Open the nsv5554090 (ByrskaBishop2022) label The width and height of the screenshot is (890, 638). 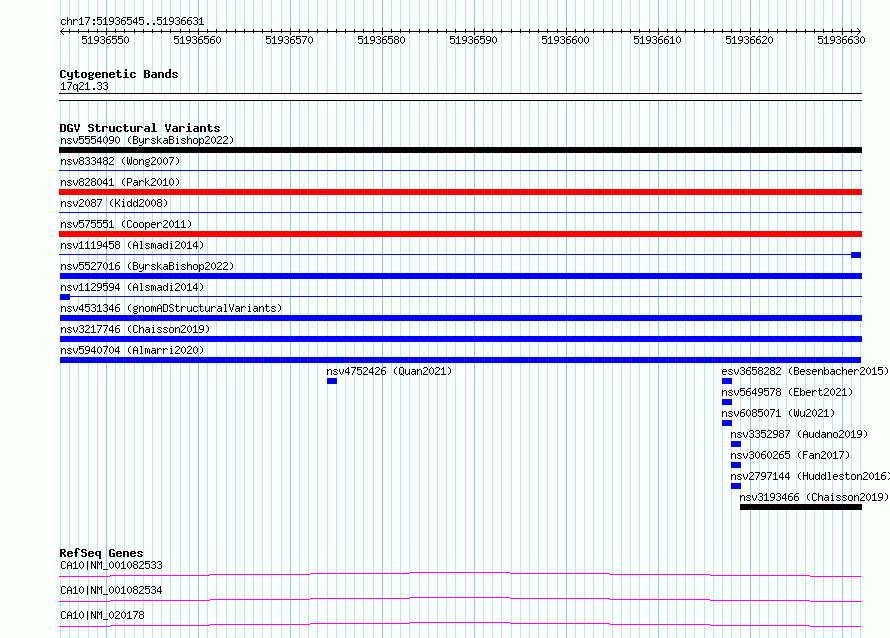[147, 140]
